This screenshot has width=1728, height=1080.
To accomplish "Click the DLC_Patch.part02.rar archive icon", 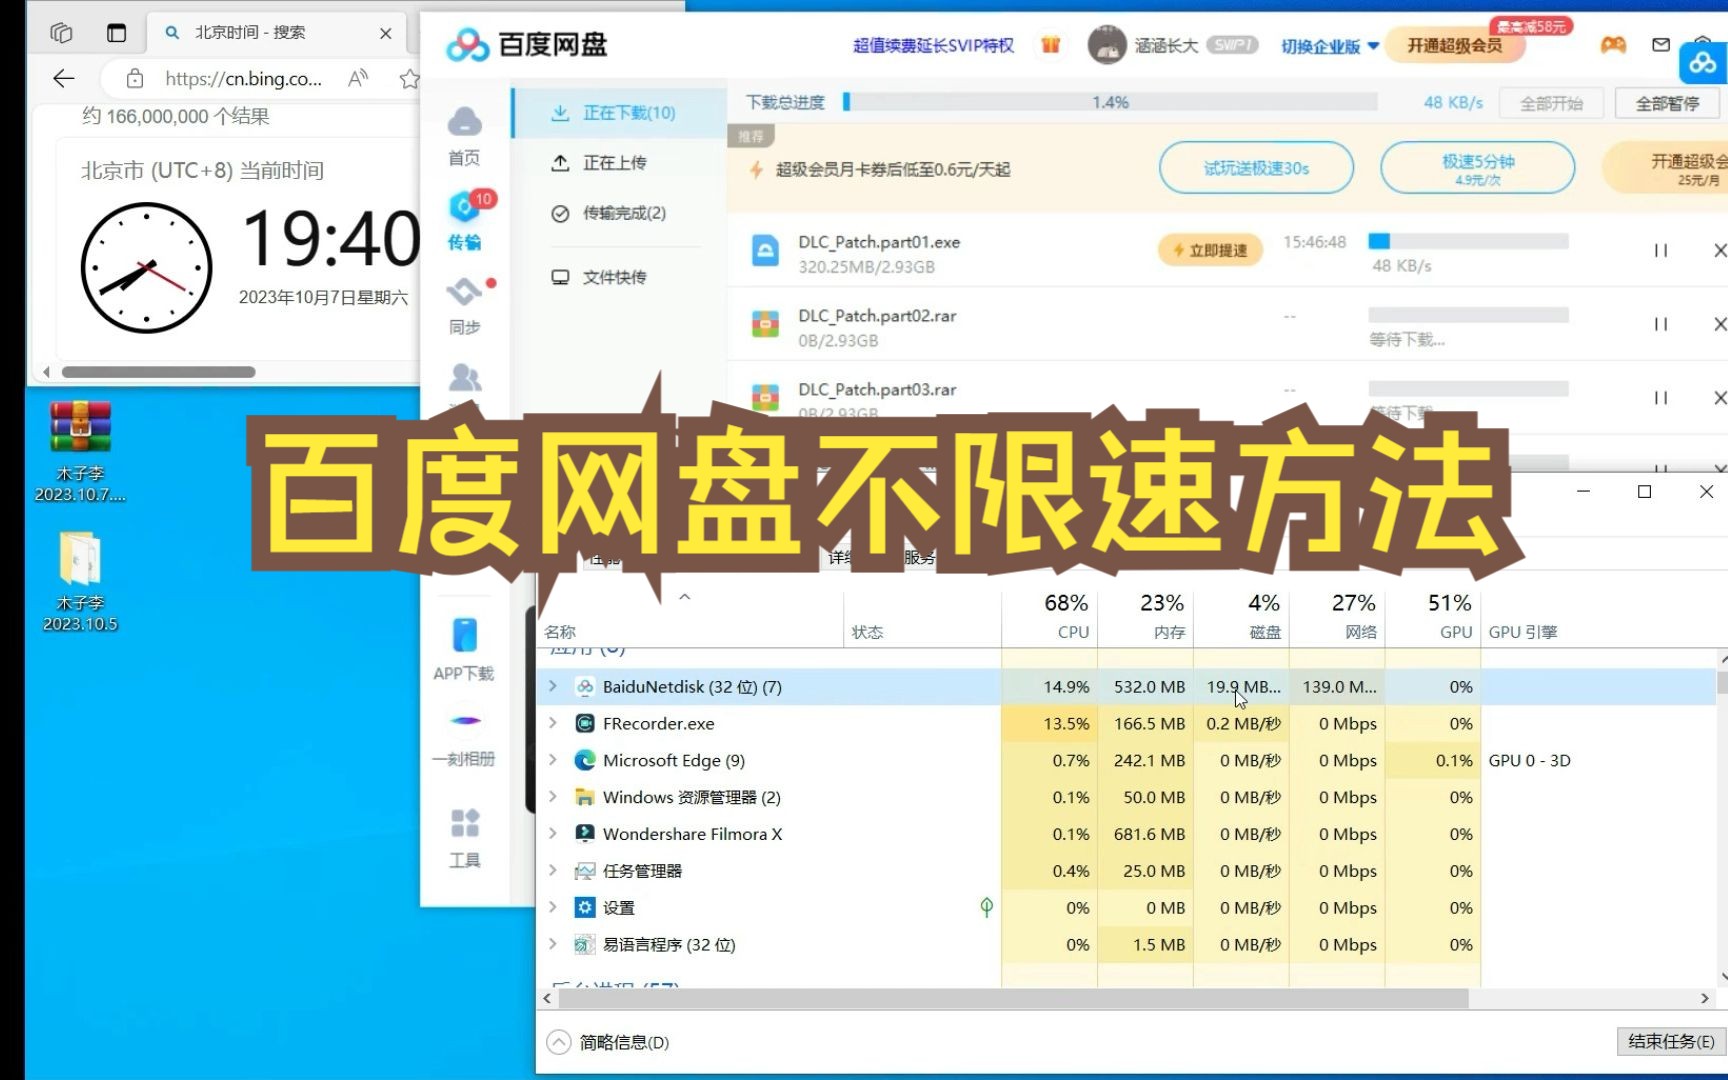I will click(765, 324).
